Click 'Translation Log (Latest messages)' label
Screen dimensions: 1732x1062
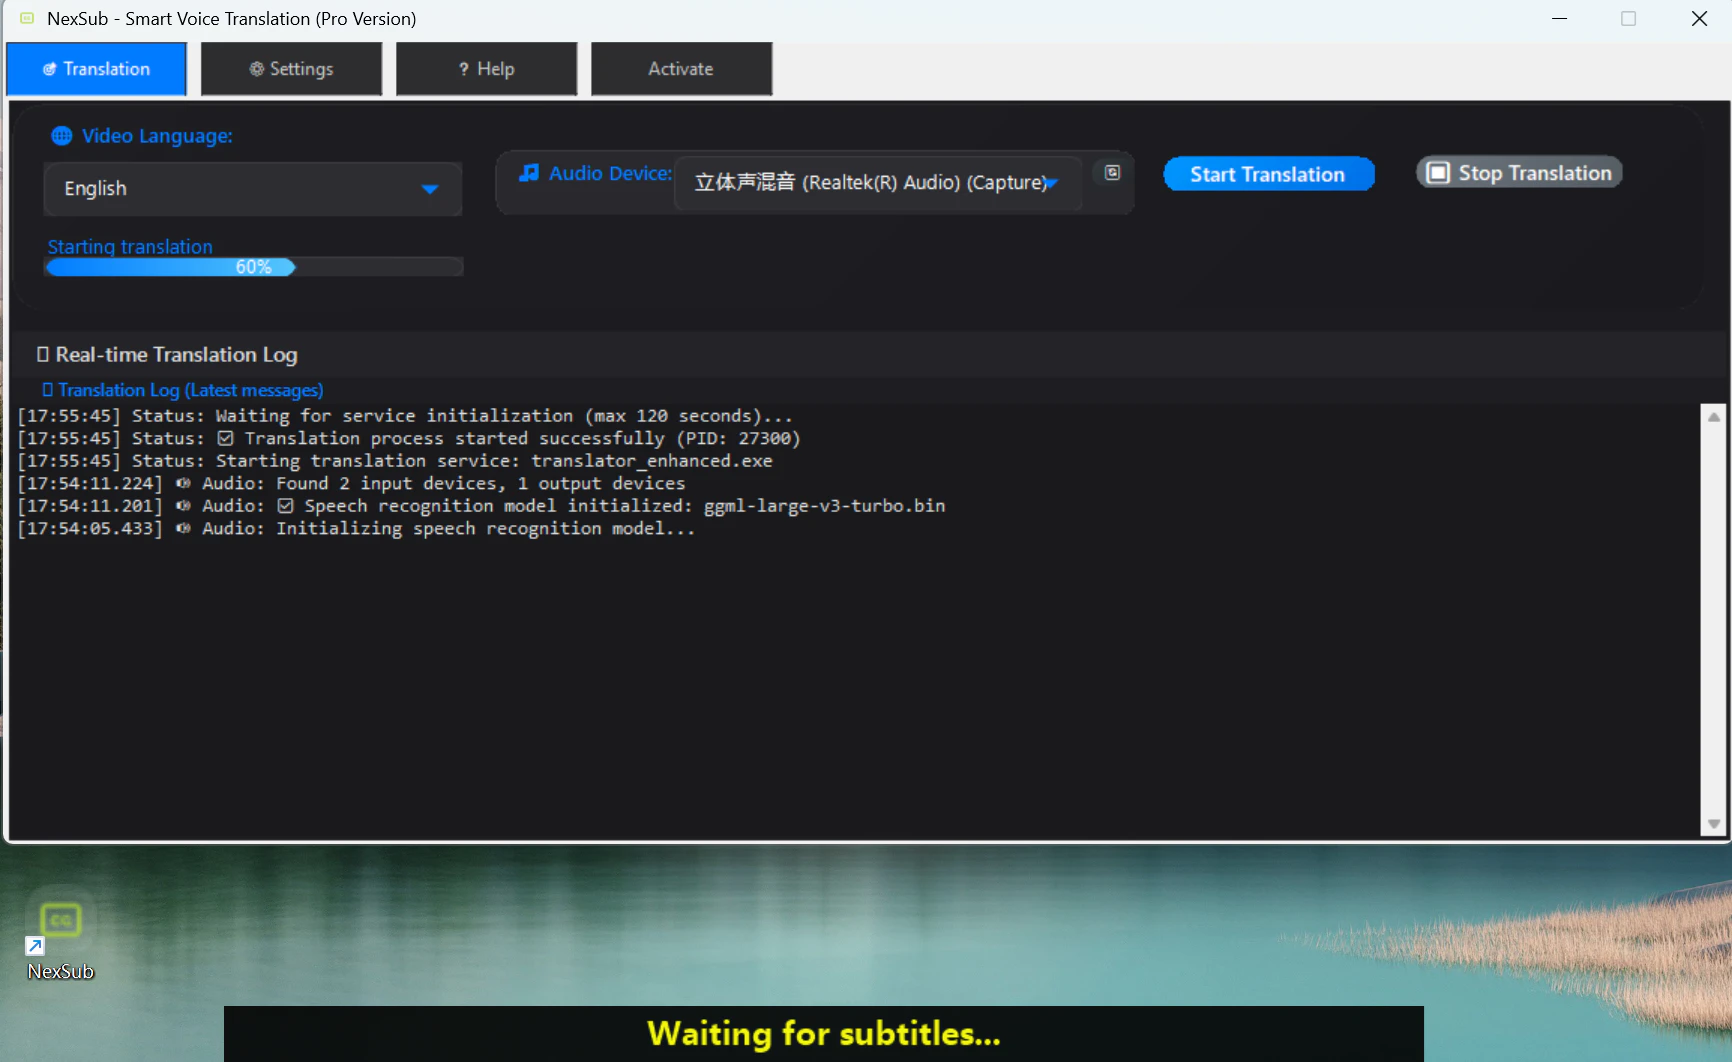183,390
